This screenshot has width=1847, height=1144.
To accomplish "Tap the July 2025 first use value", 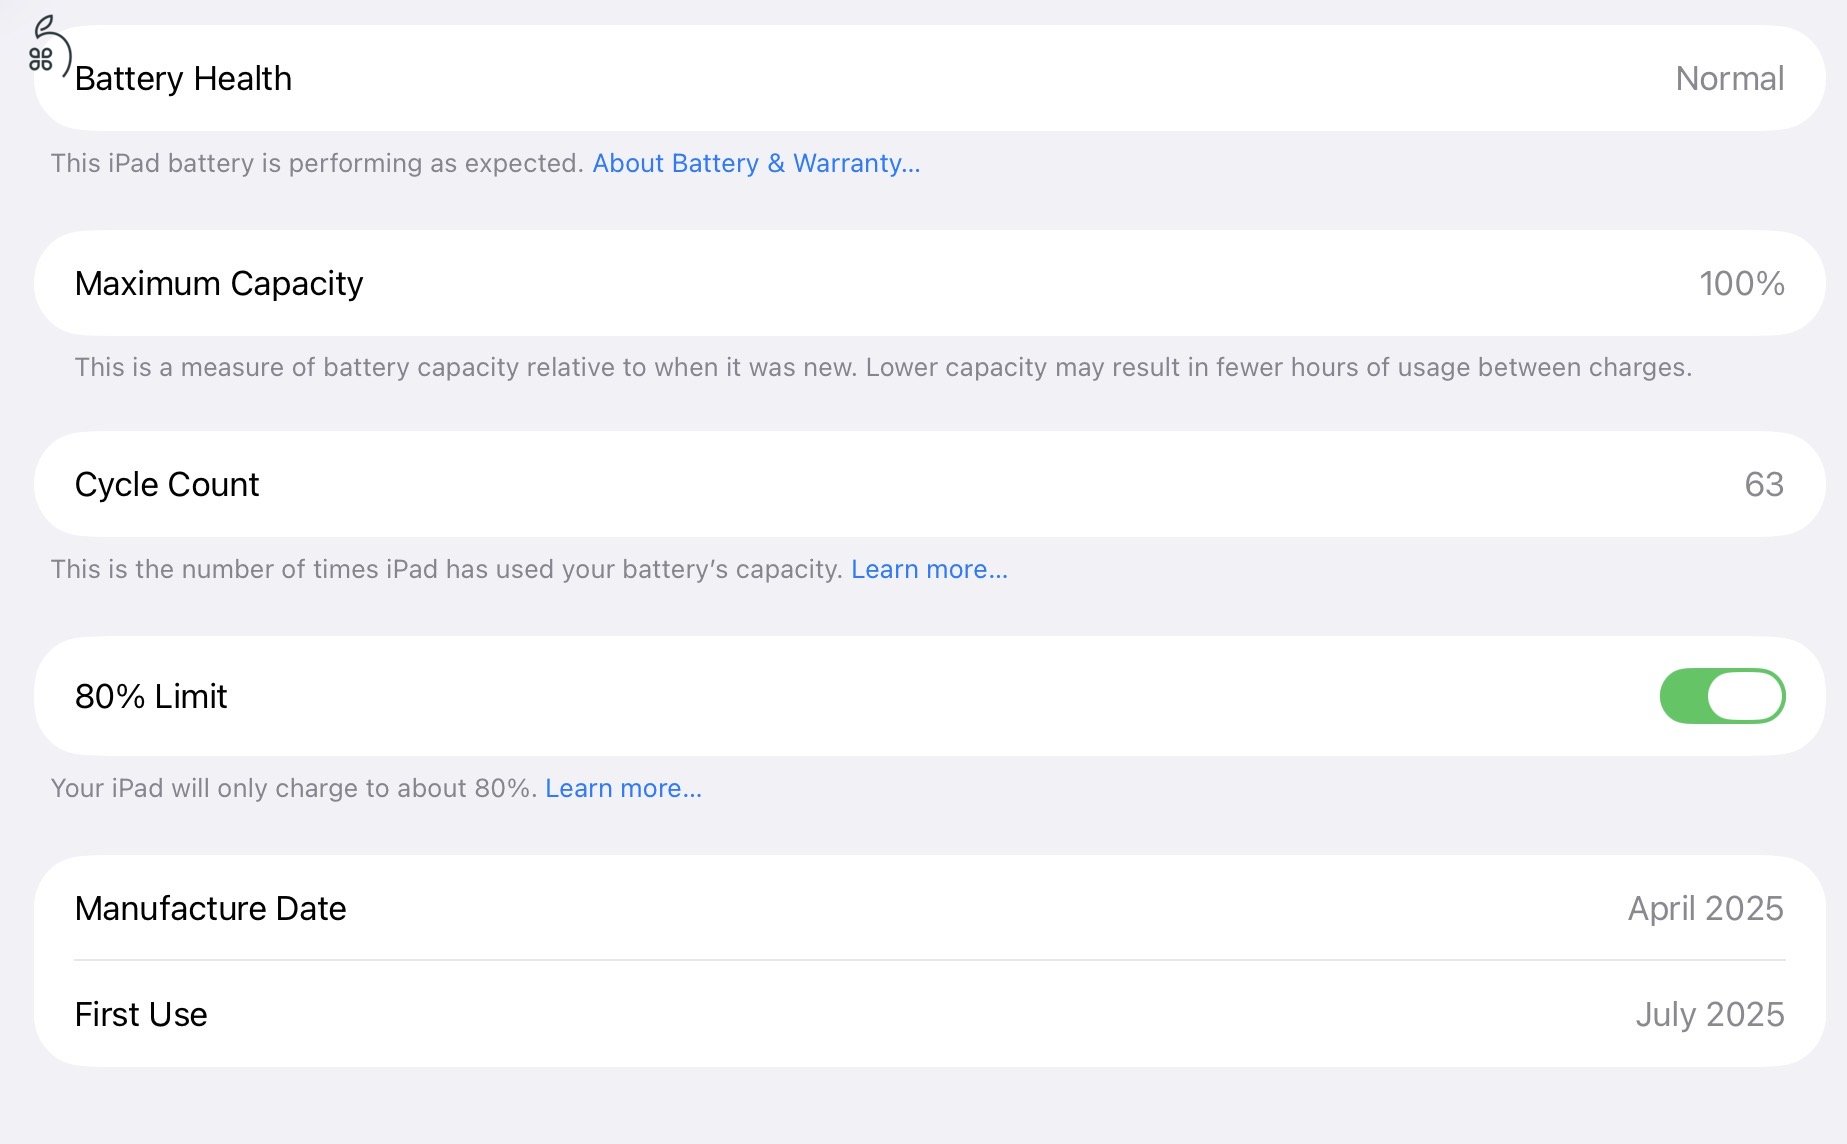I will [1709, 1014].
